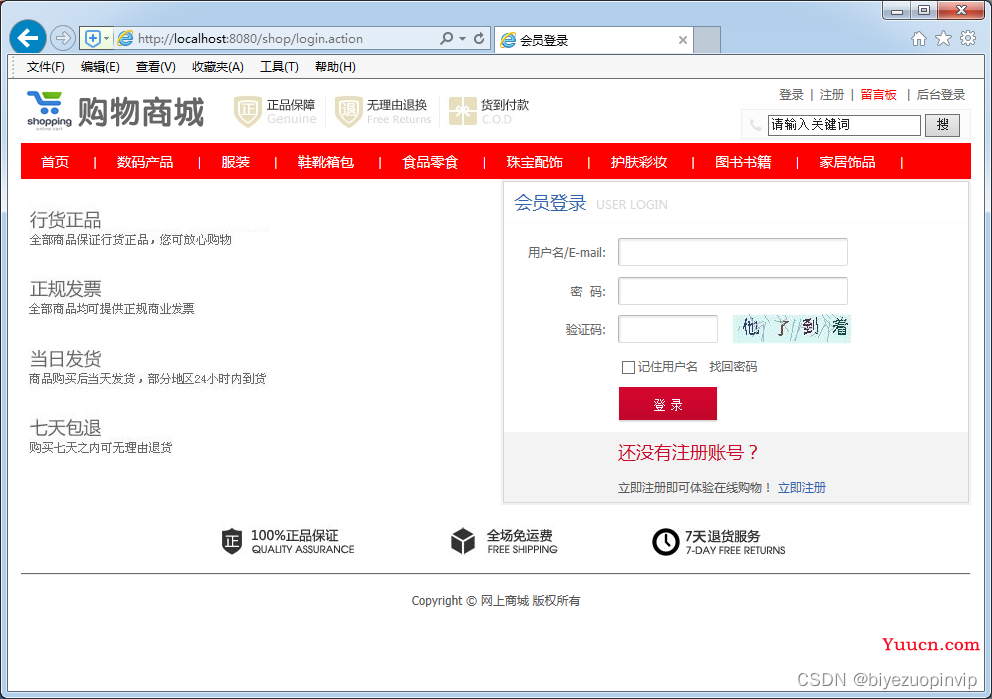This screenshot has width=992, height=699.
Task: Go to 首页 in red navigation bar
Action: point(55,162)
